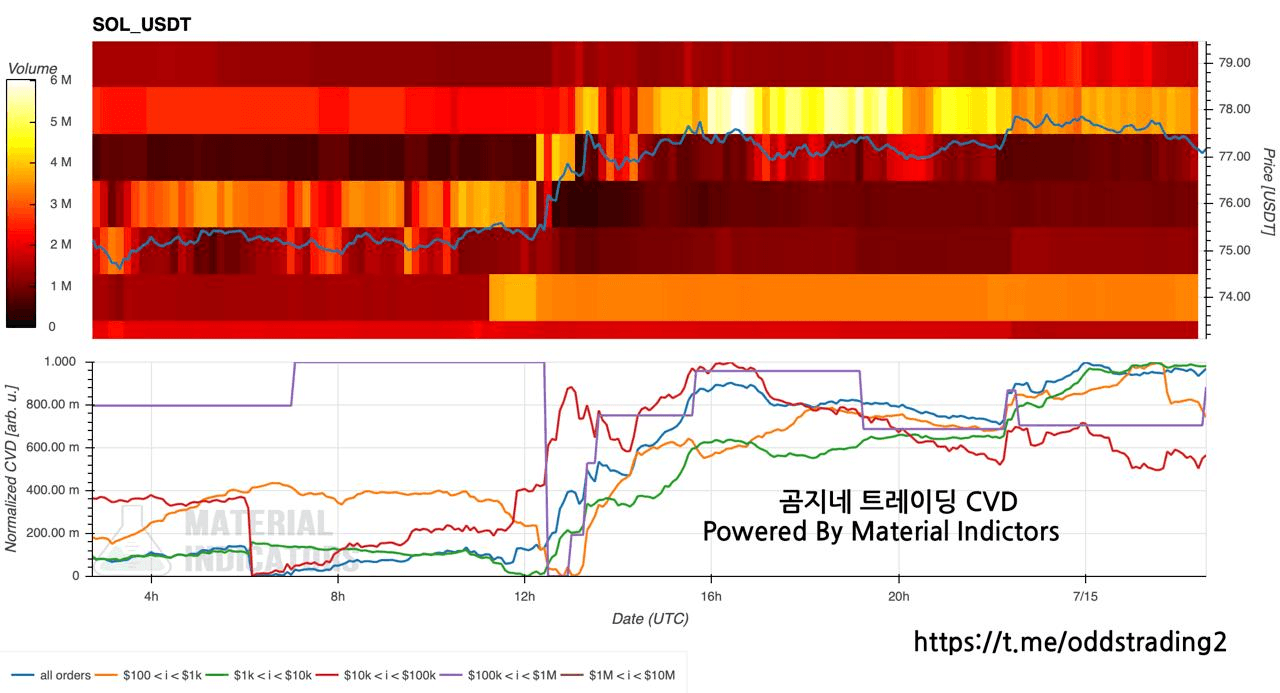1280x693 pixels.
Task: Click the 7/15 date label on axis
Action: click(x=1085, y=597)
